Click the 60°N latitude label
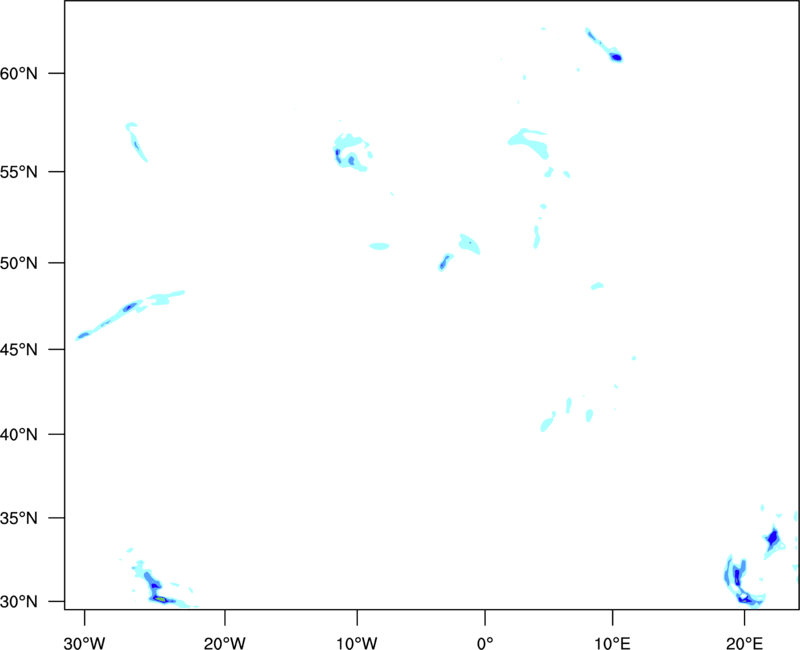Viewport: 800px width, 650px height. pyautogui.click(x=19, y=73)
